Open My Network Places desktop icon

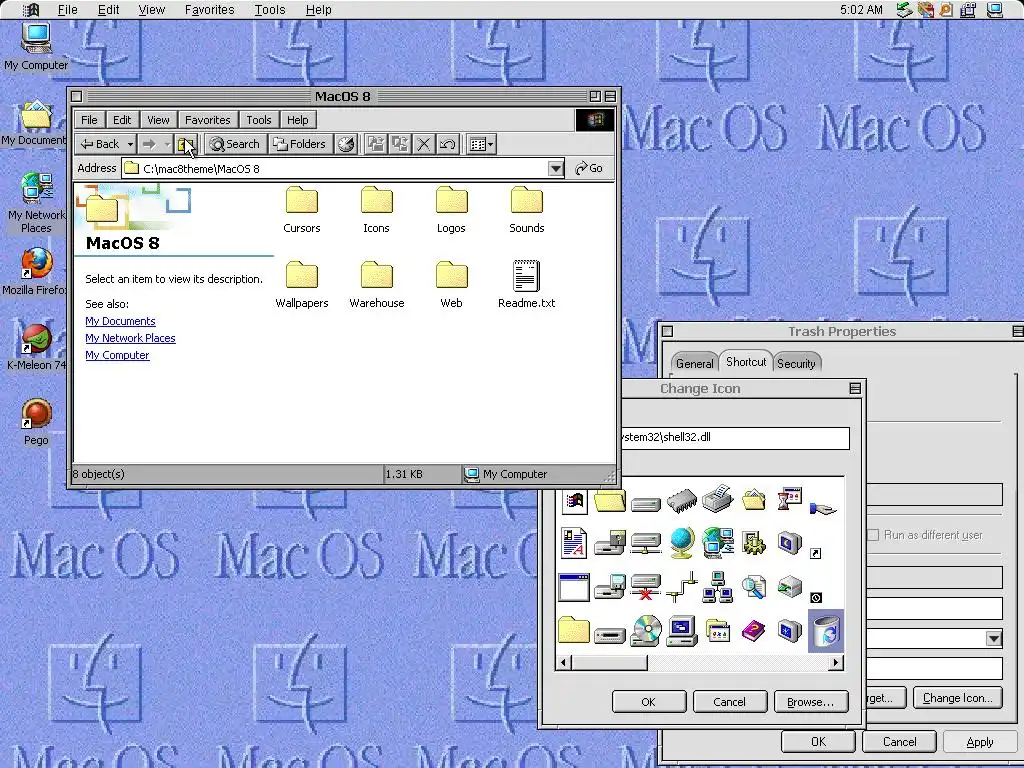36,202
